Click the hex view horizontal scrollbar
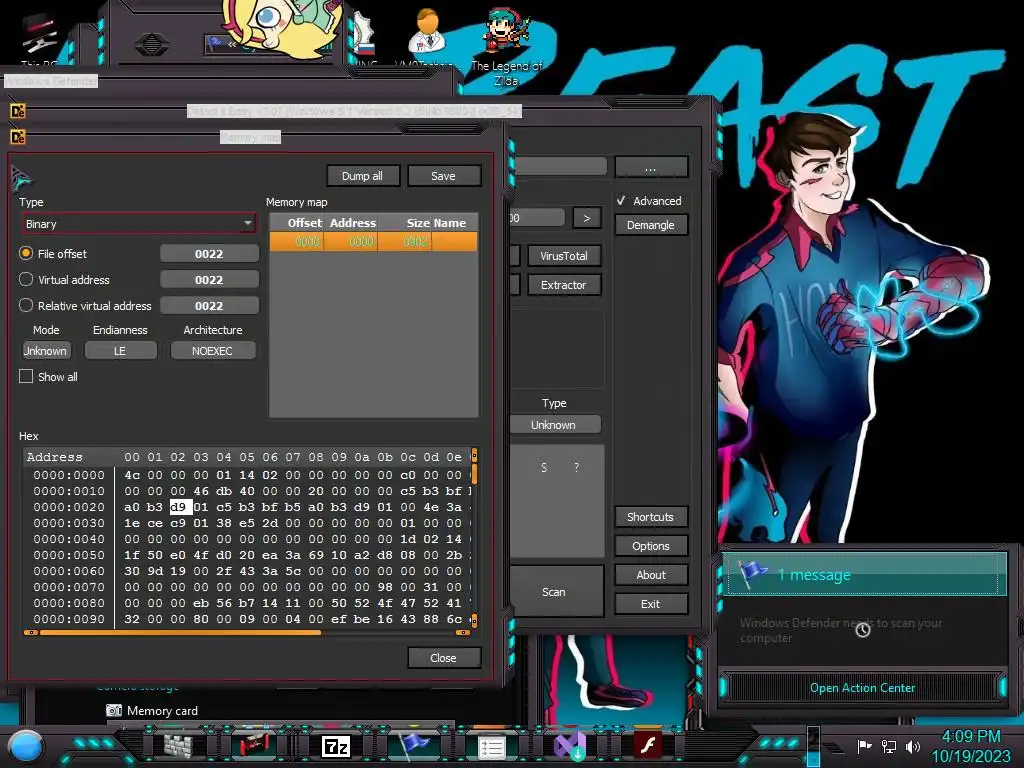This screenshot has height=768, width=1024. pos(247,632)
